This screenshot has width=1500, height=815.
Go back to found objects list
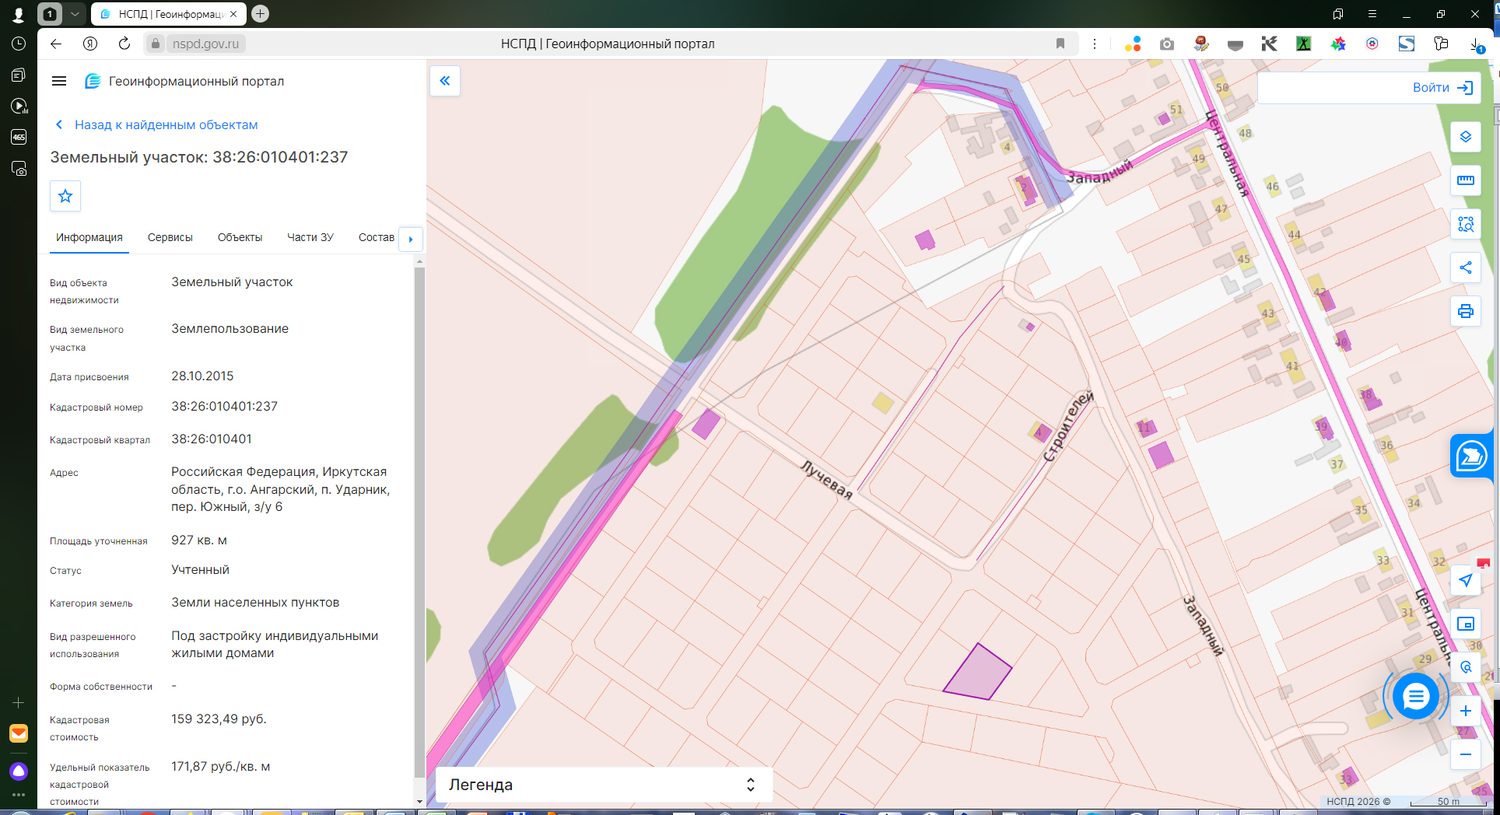[156, 125]
